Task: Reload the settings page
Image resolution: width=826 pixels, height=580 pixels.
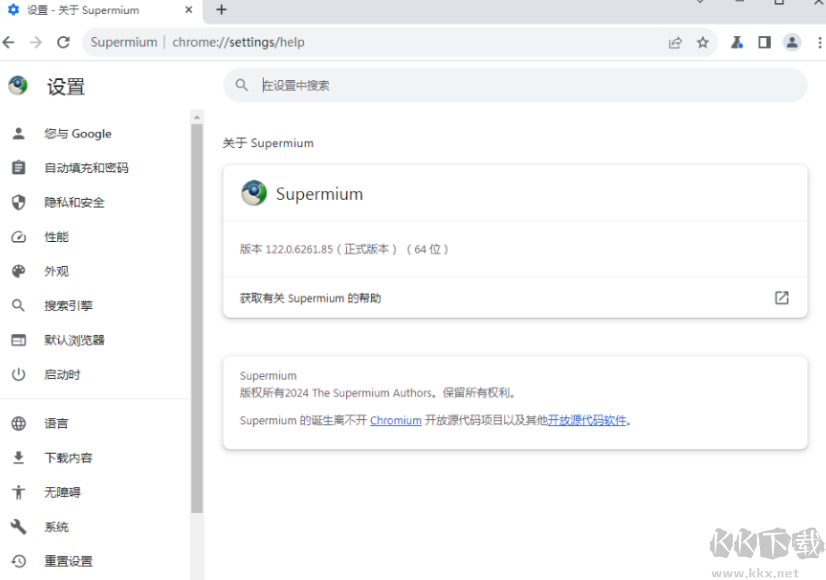Action: click(63, 42)
